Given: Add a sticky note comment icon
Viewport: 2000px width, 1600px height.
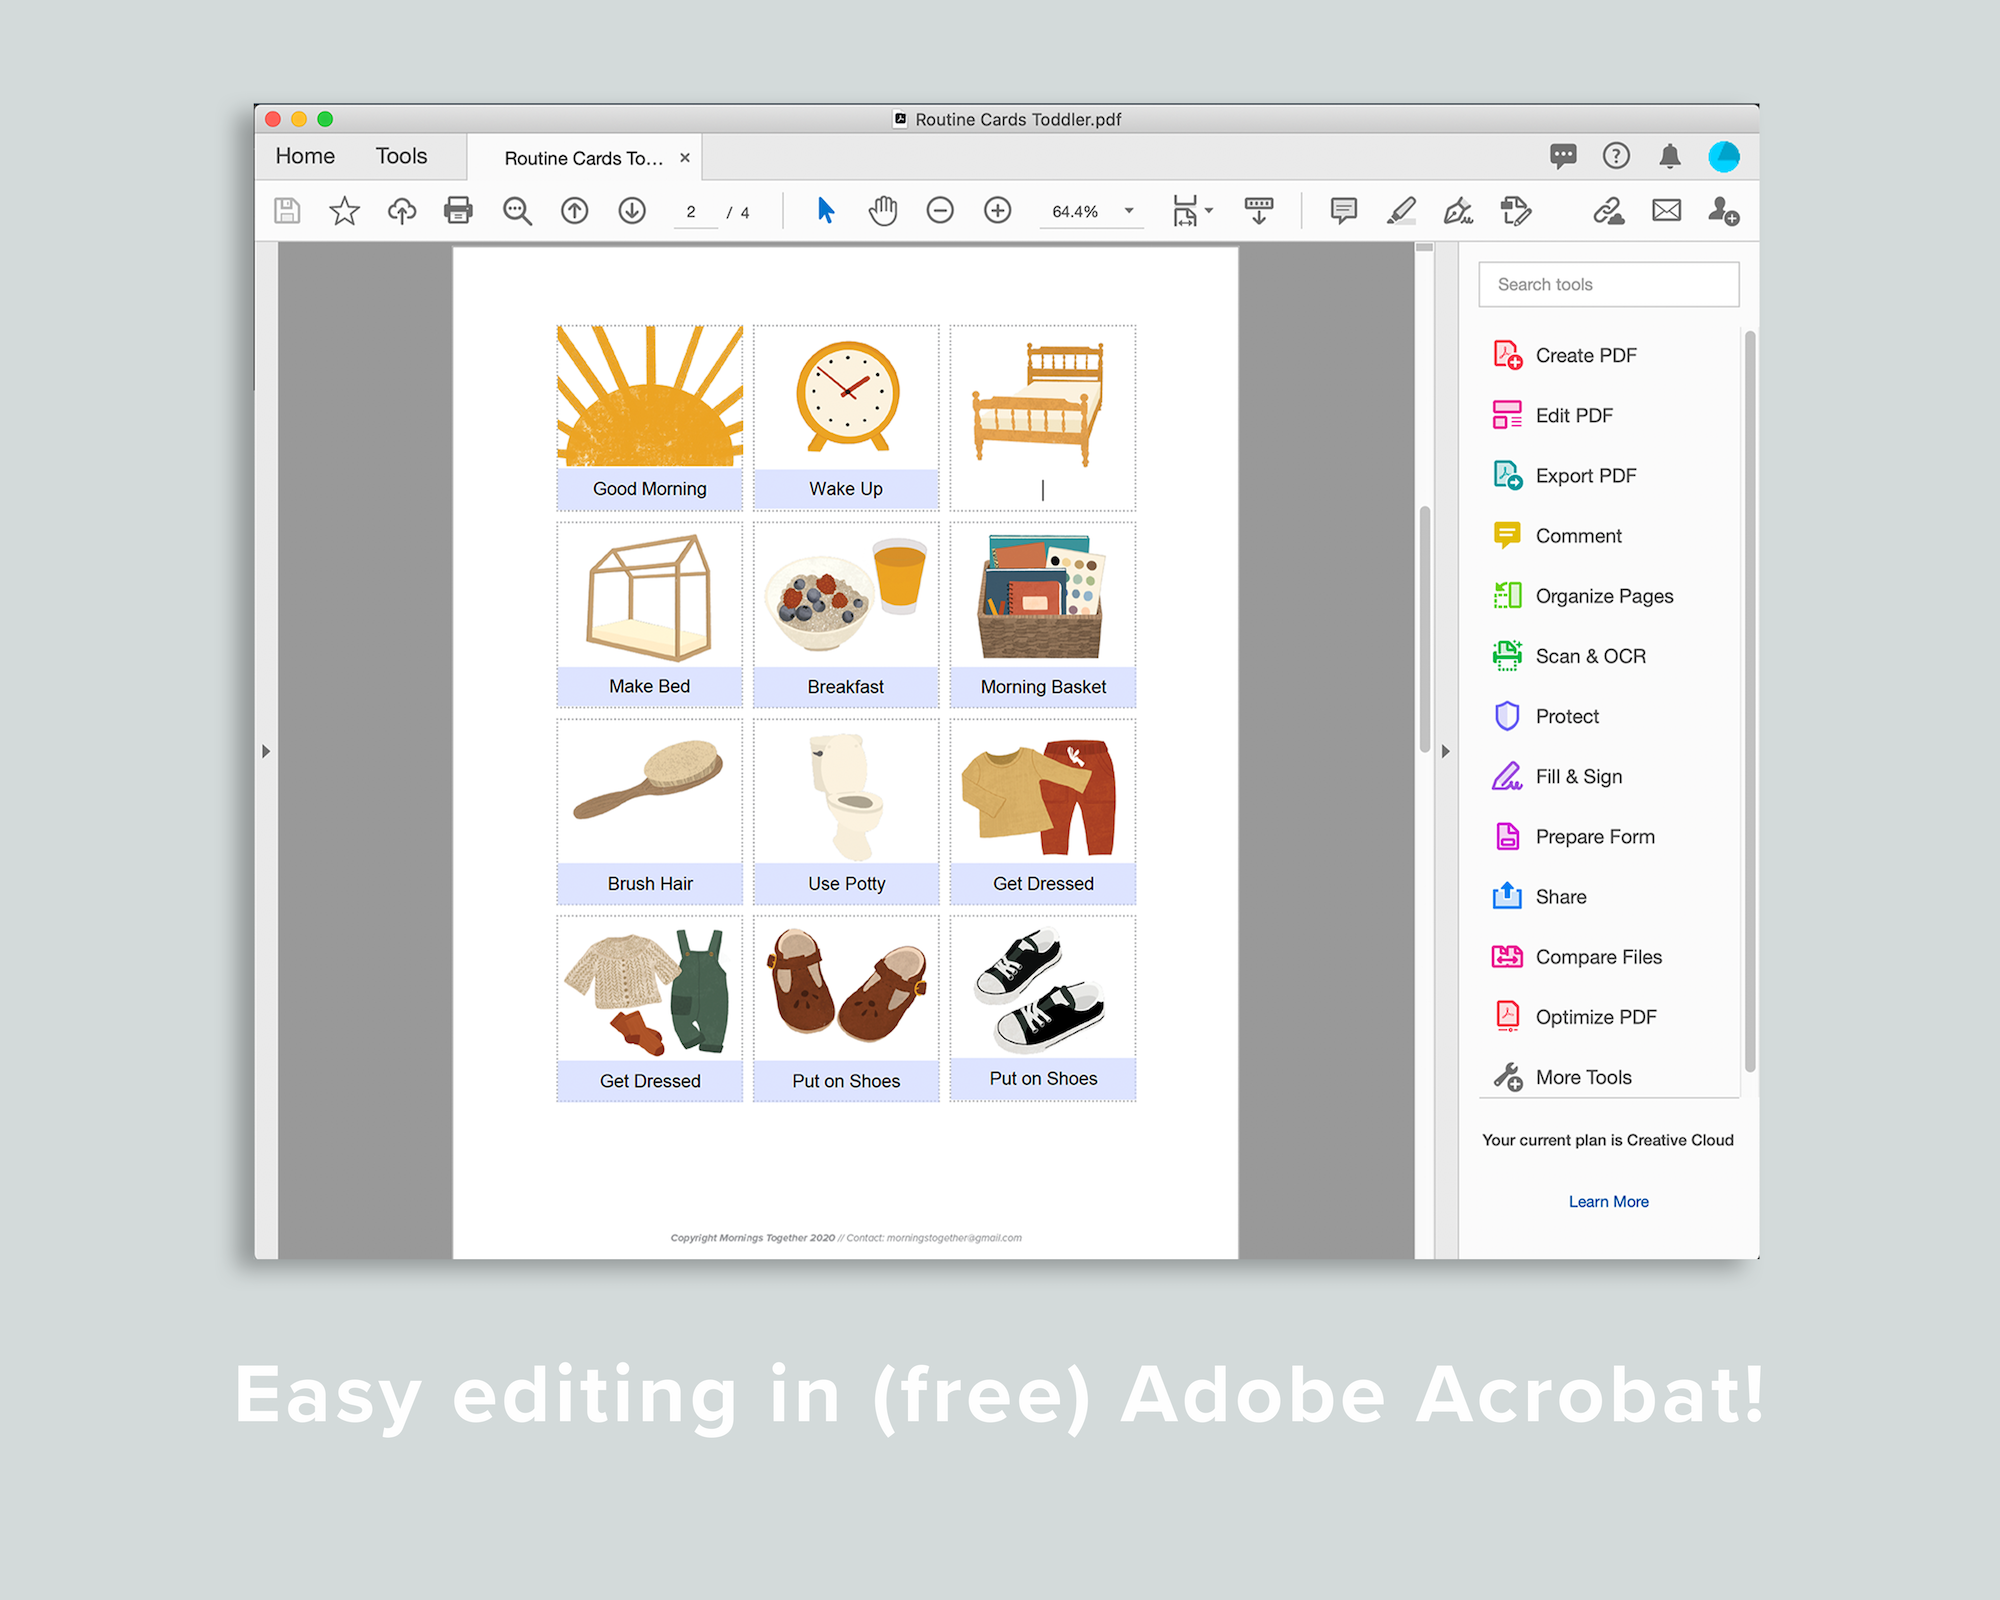Looking at the screenshot, I should tap(1343, 211).
